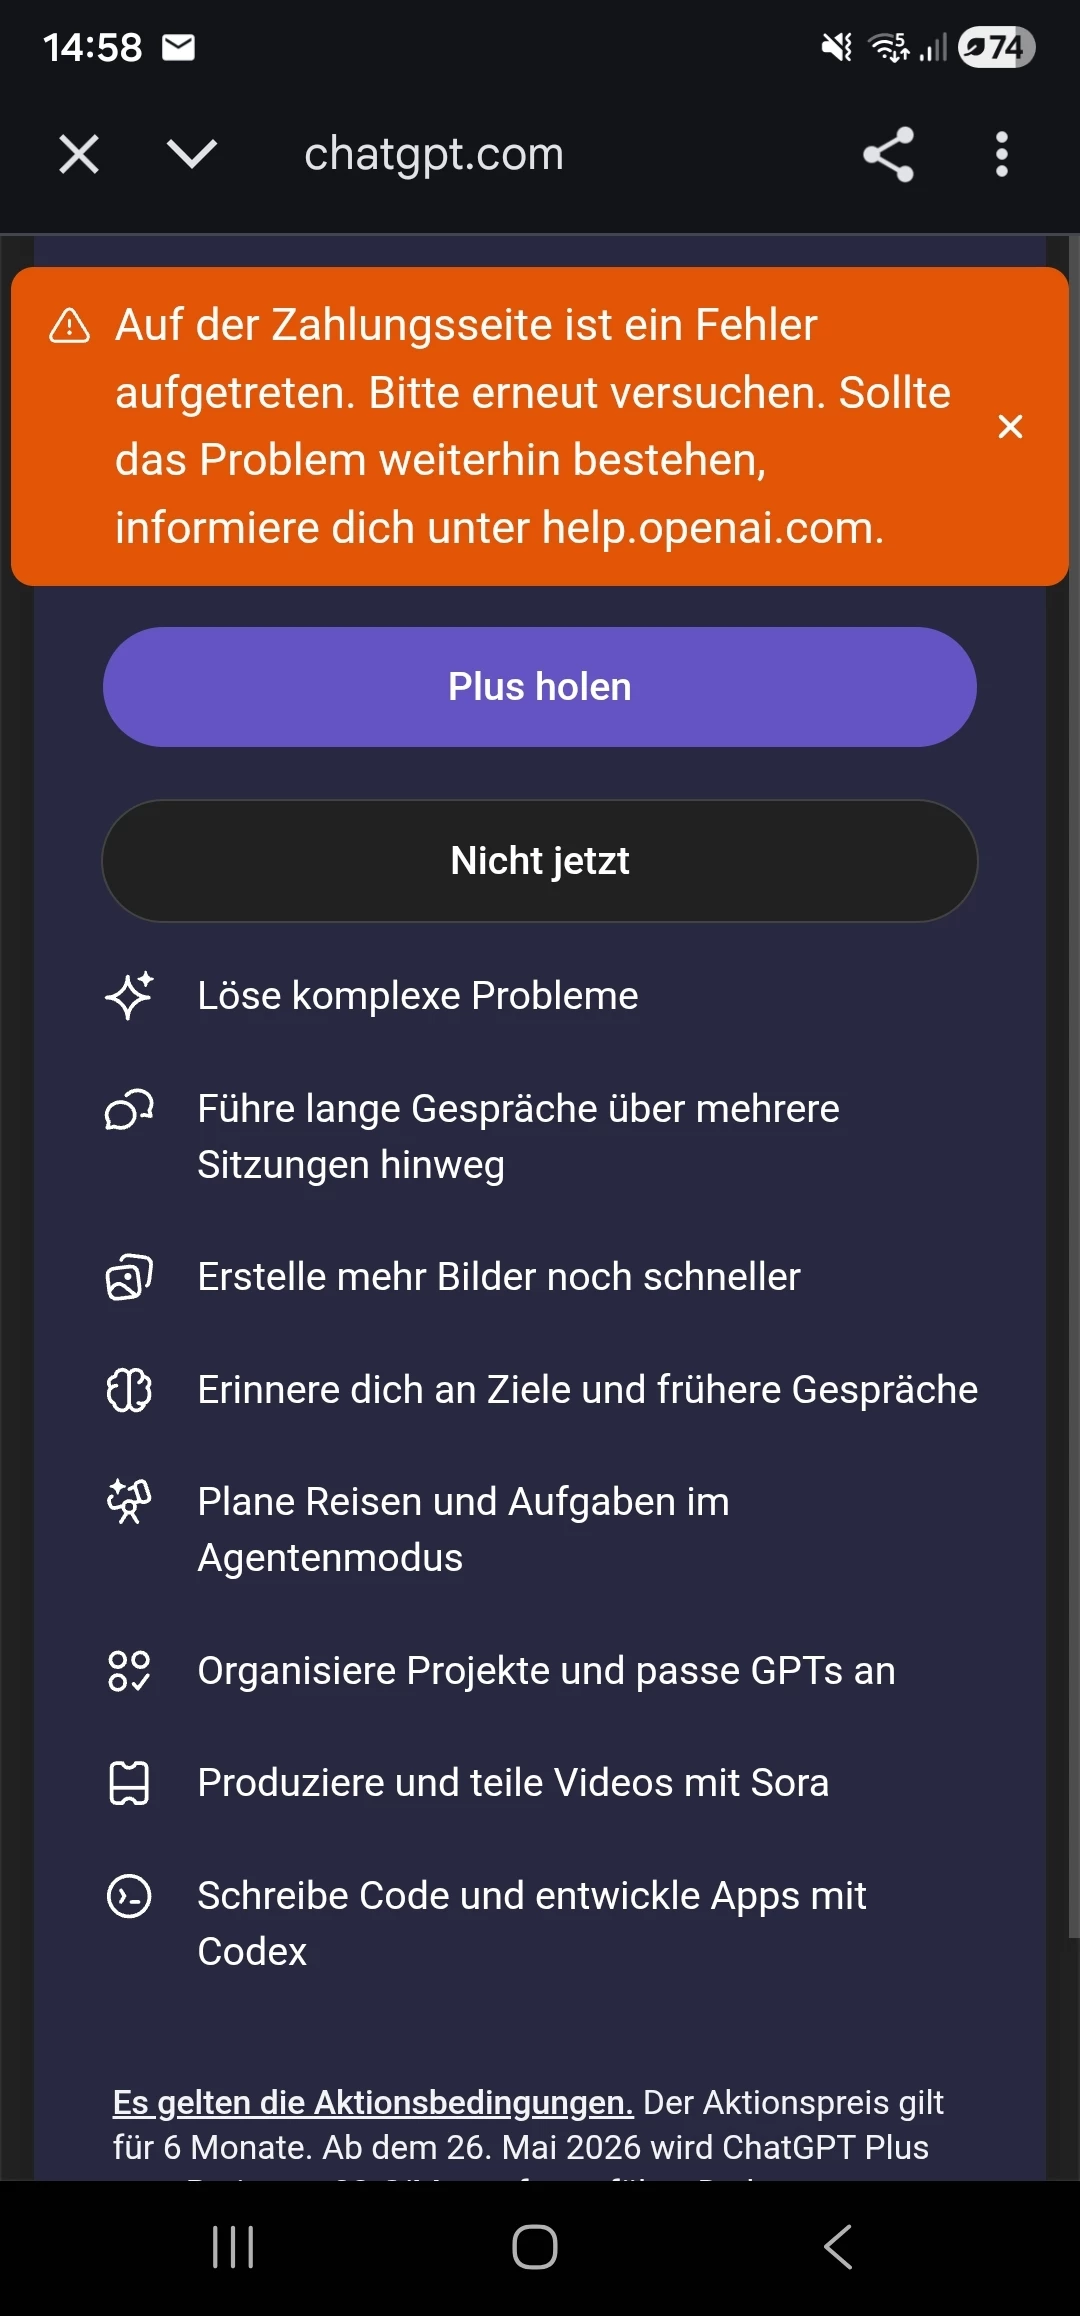Image resolution: width=1080 pixels, height=2316 pixels.
Task: Tap the warning triangle icon
Action: click(x=70, y=326)
